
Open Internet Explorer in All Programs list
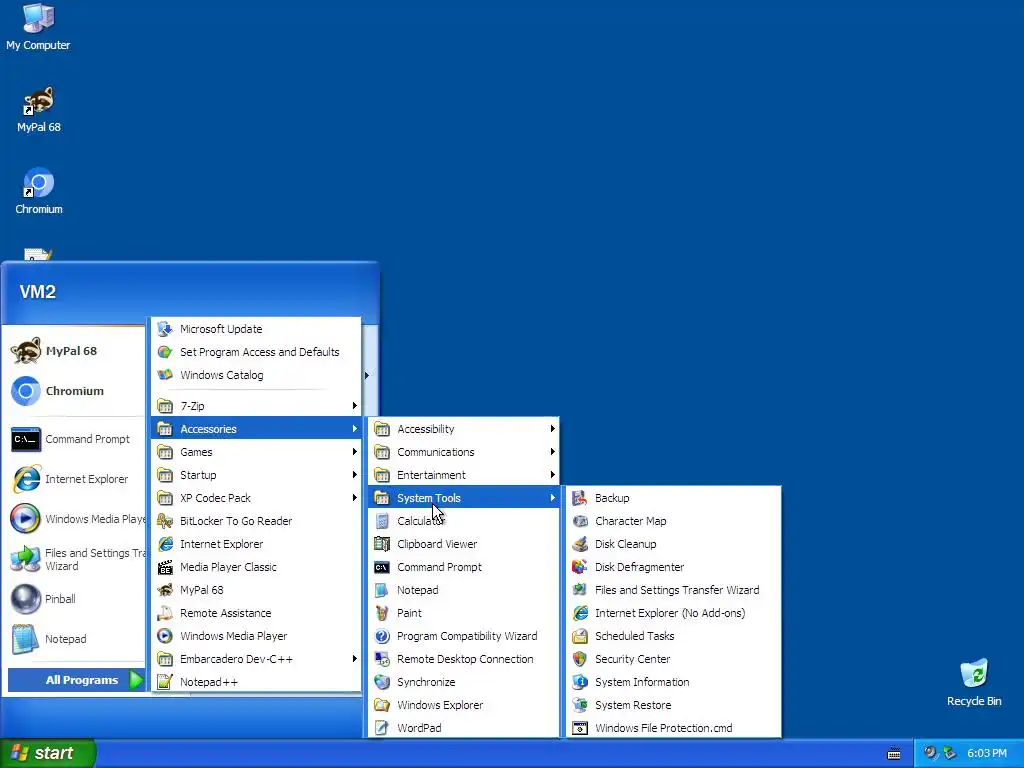pyautogui.click(x=256, y=544)
